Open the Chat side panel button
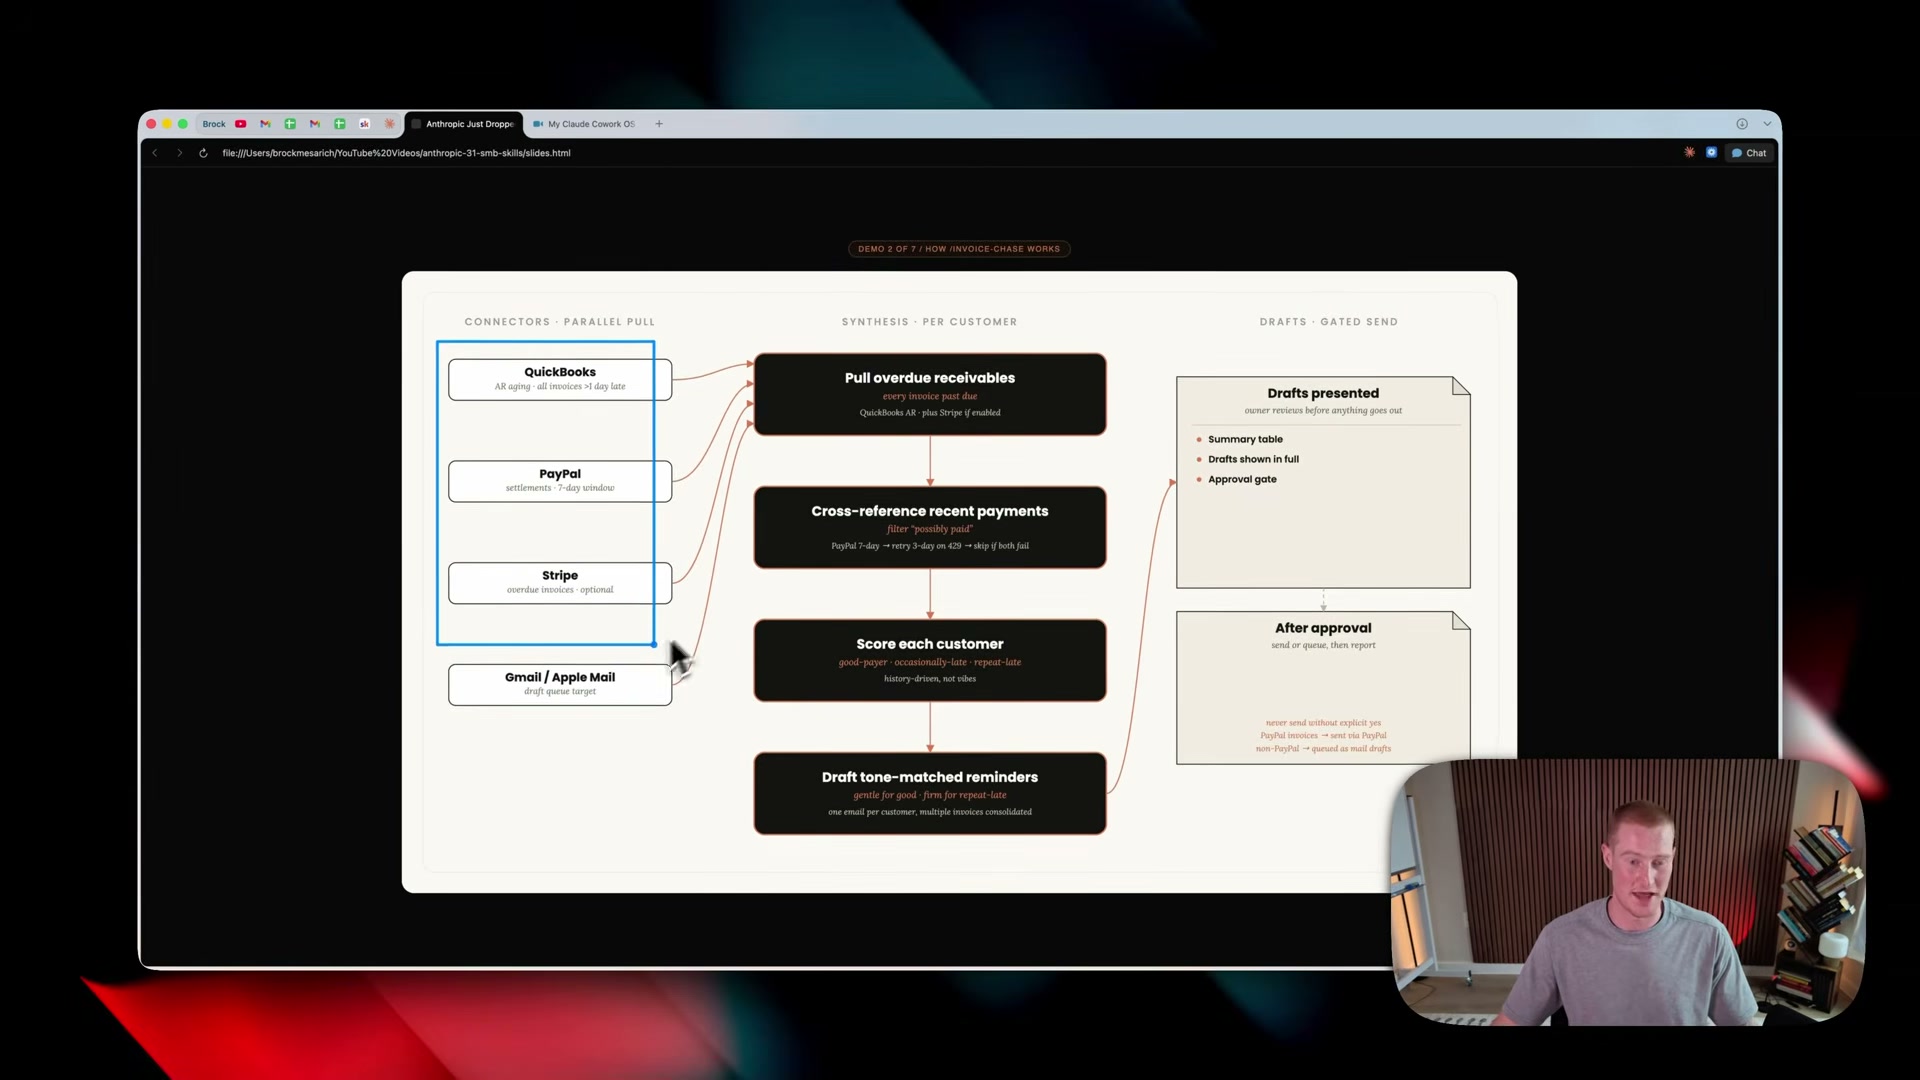 1749,153
